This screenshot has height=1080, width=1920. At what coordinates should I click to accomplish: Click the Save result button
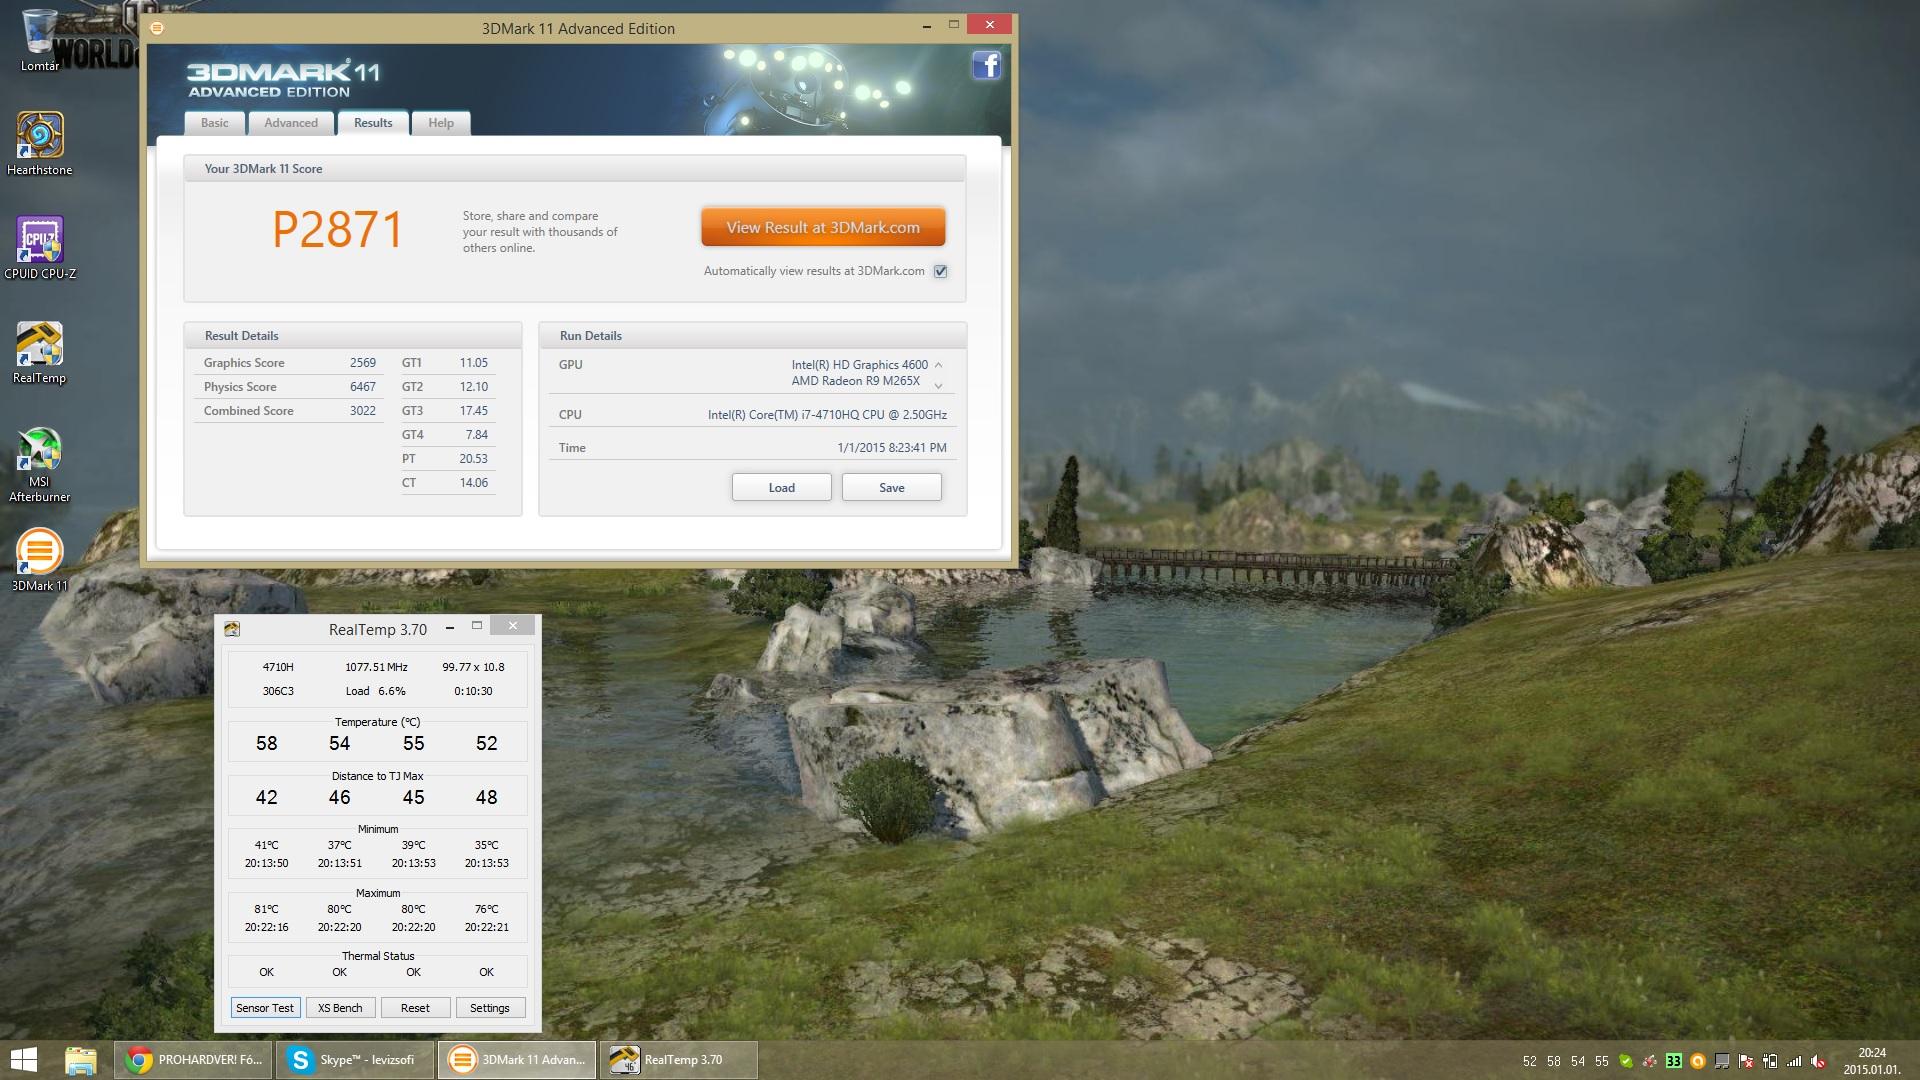(891, 488)
